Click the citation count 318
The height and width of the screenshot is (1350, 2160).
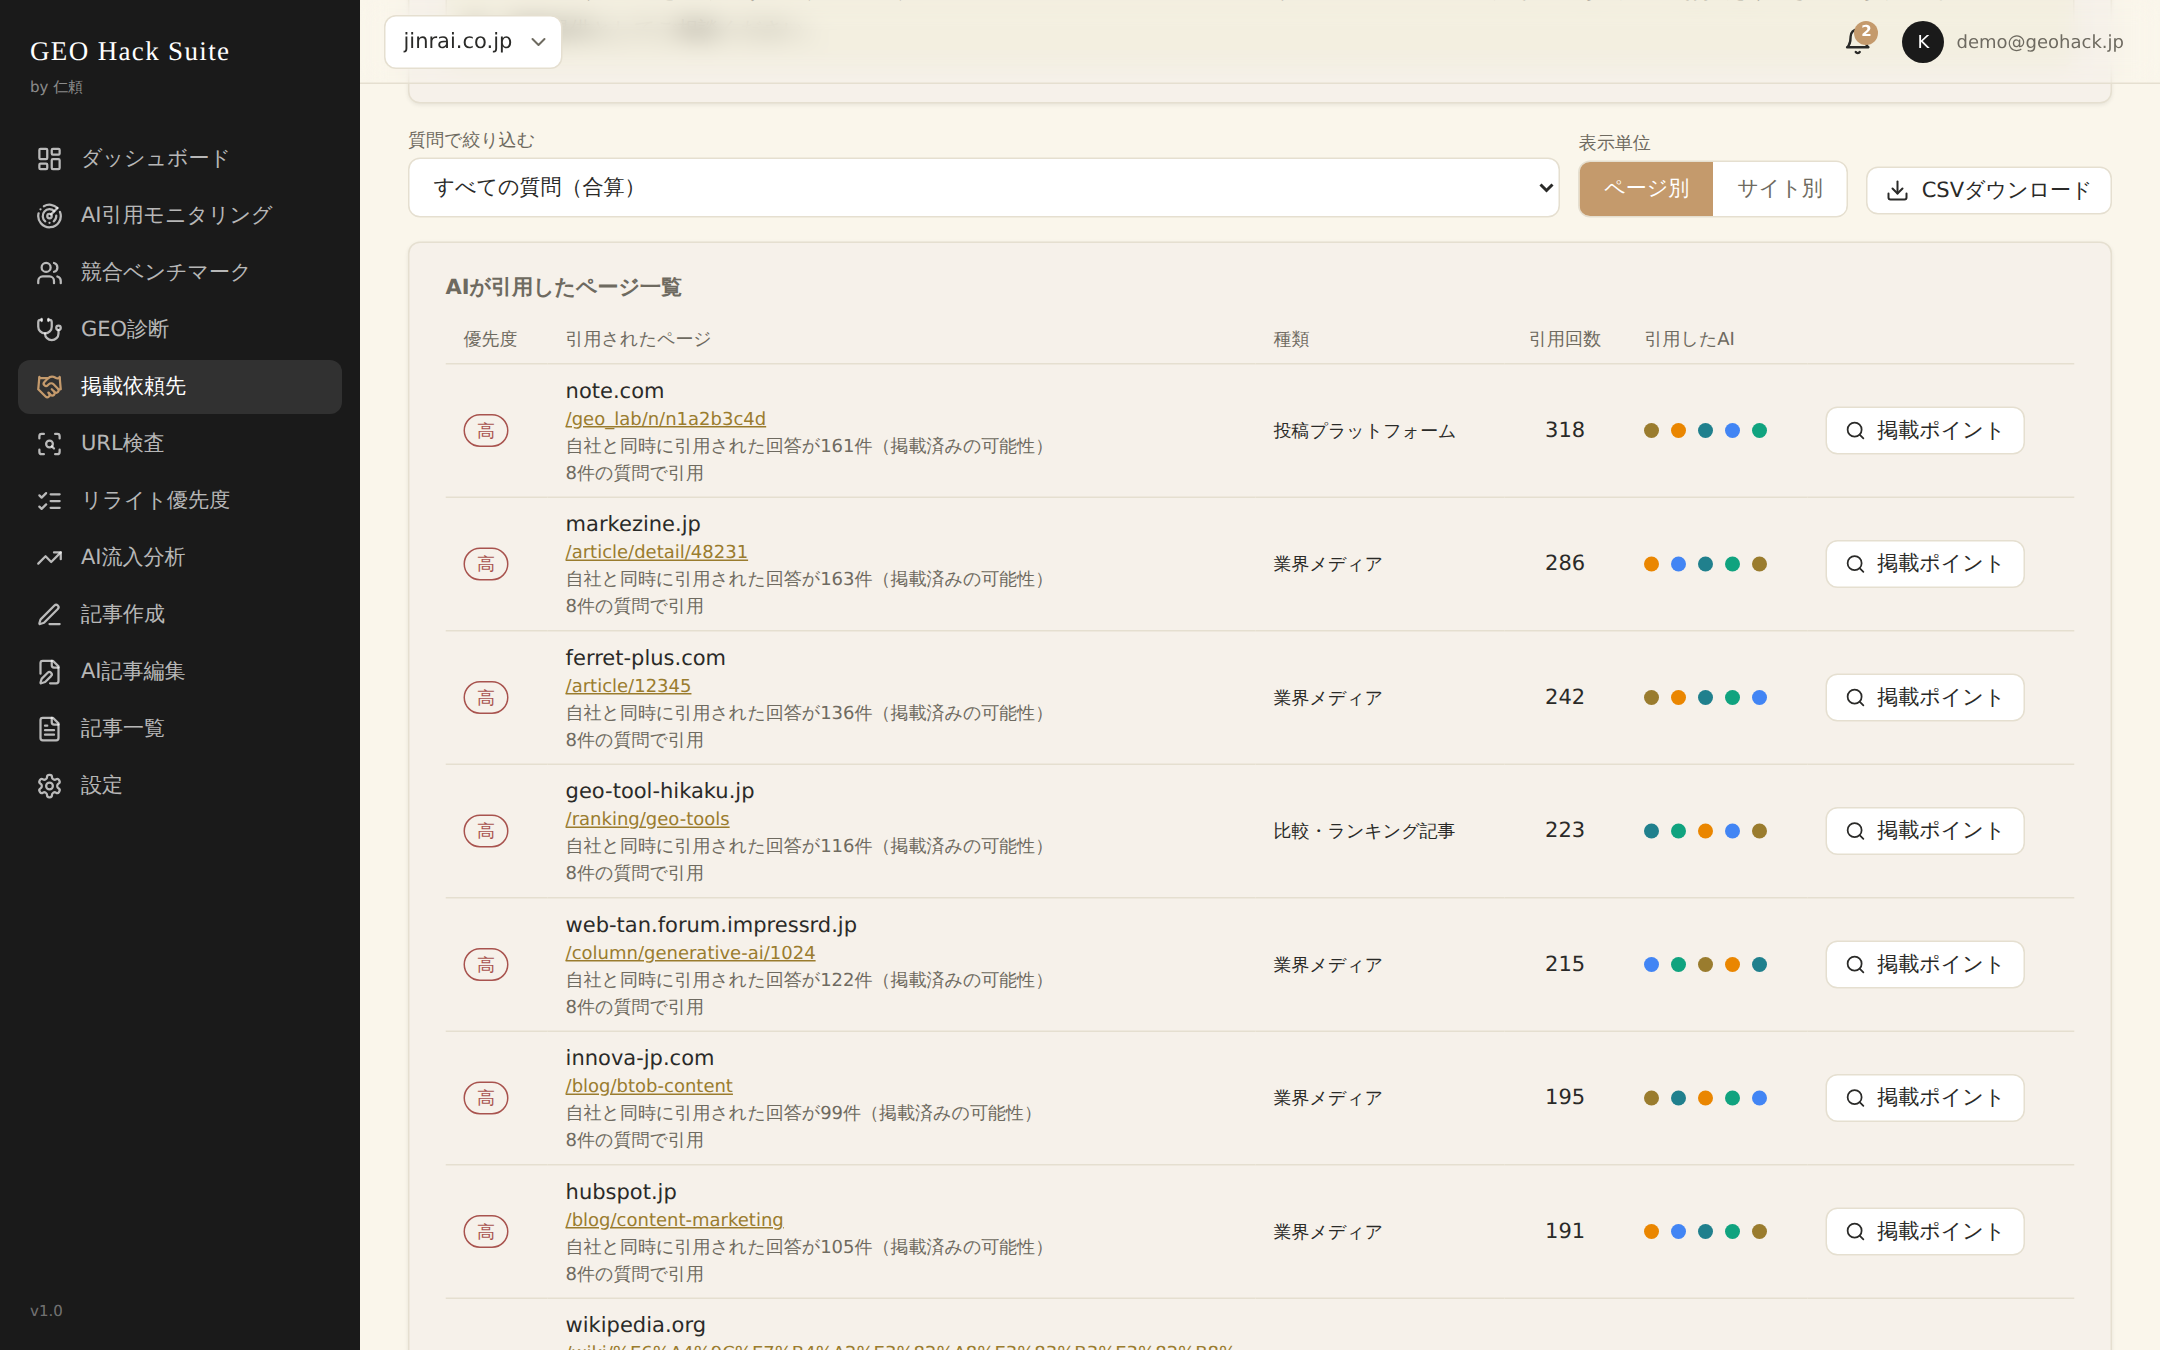tap(1565, 430)
